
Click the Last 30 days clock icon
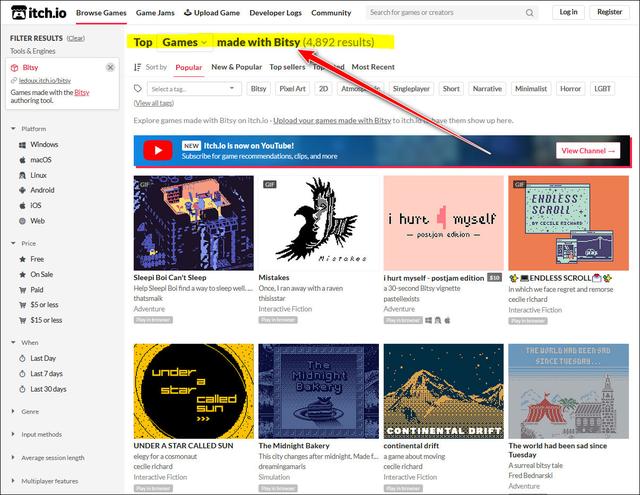point(22,389)
